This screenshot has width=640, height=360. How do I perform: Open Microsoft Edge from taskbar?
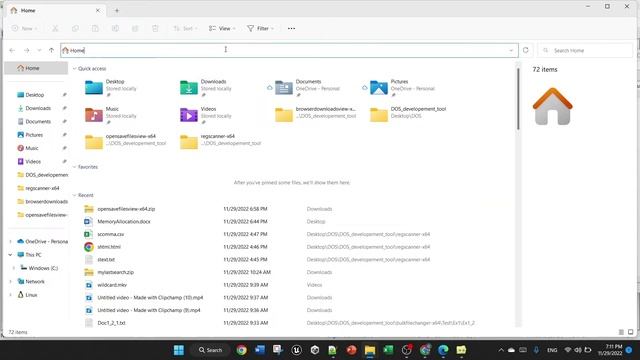coord(443,350)
